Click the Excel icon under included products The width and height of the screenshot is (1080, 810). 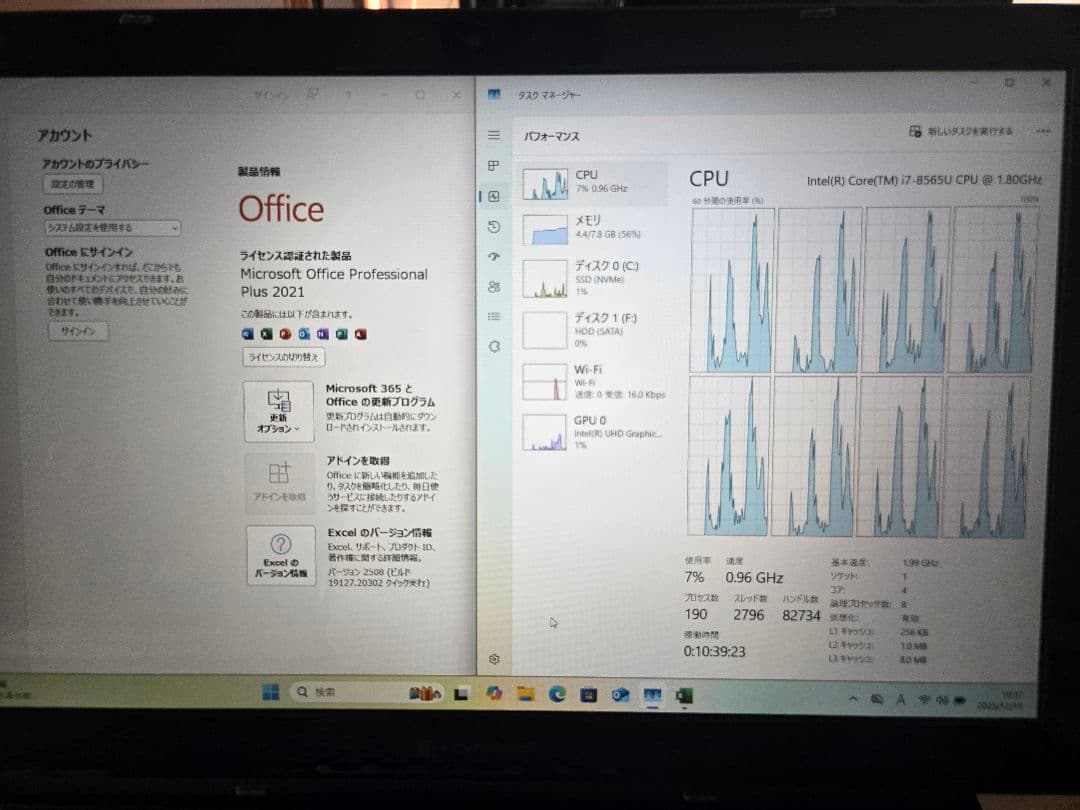click(x=266, y=333)
